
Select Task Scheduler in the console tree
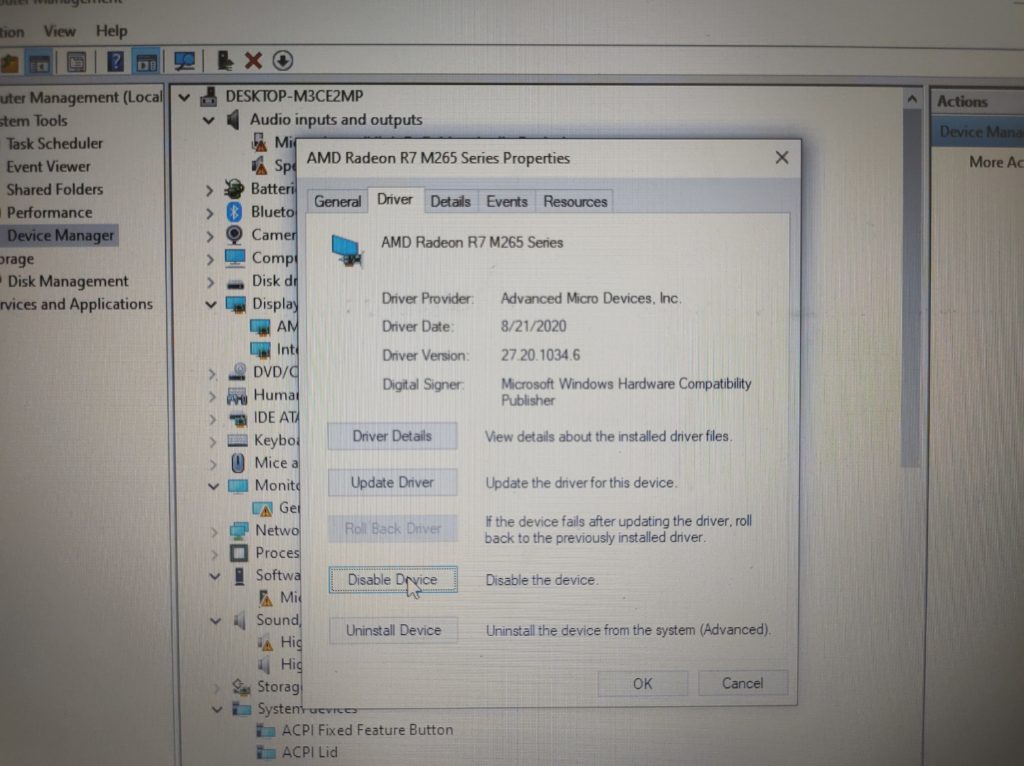[55, 144]
